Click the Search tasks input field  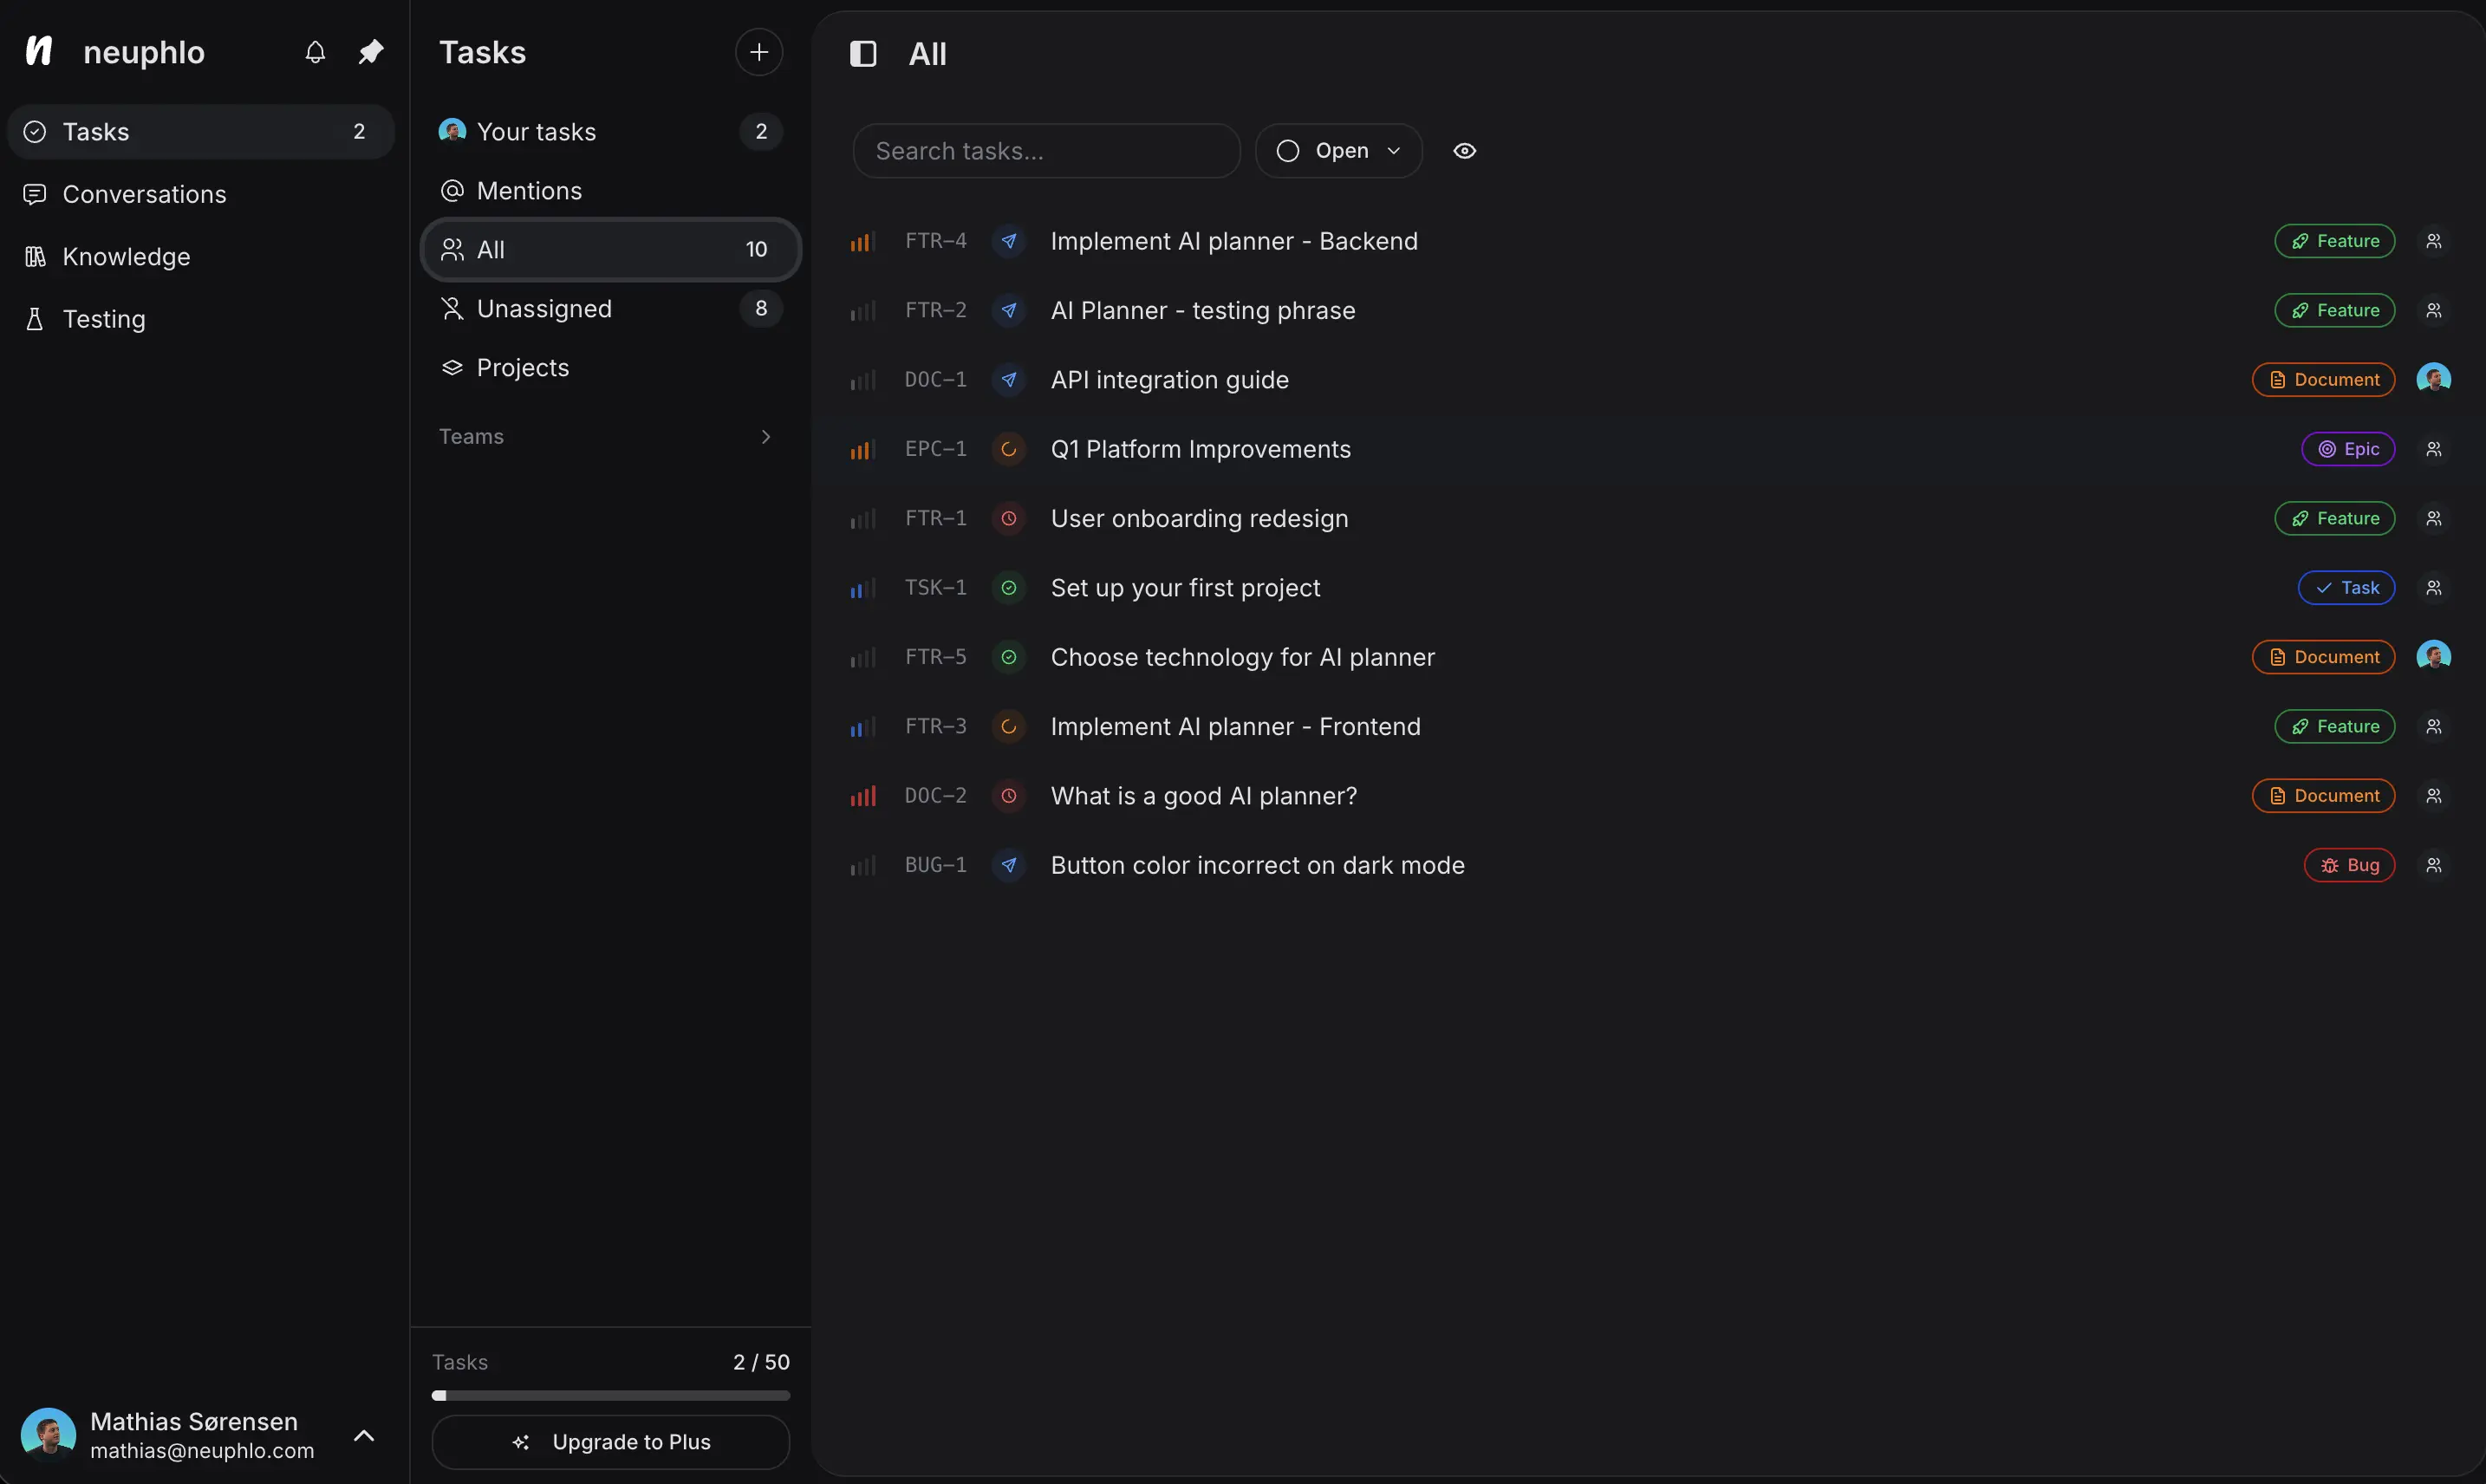tap(1045, 150)
